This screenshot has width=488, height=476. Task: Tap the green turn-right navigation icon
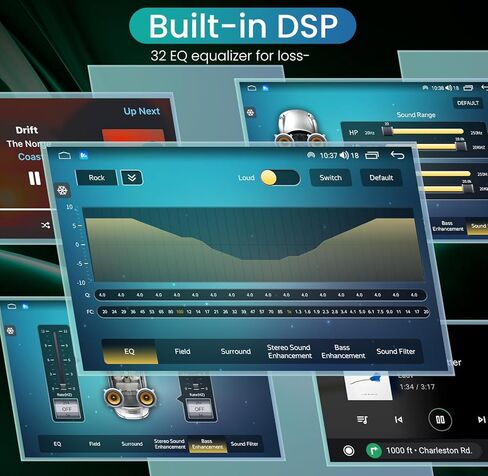pos(374,451)
